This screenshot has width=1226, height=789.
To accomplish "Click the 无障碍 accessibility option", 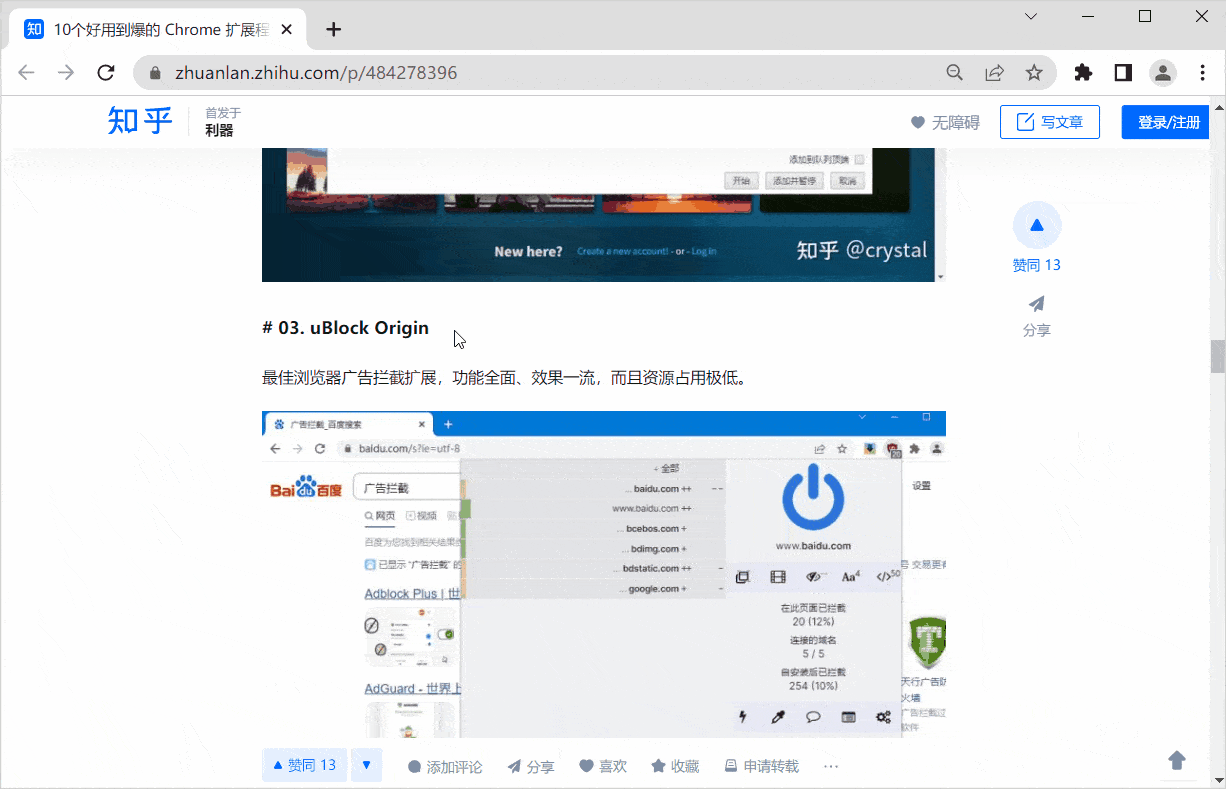I will tap(944, 122).
